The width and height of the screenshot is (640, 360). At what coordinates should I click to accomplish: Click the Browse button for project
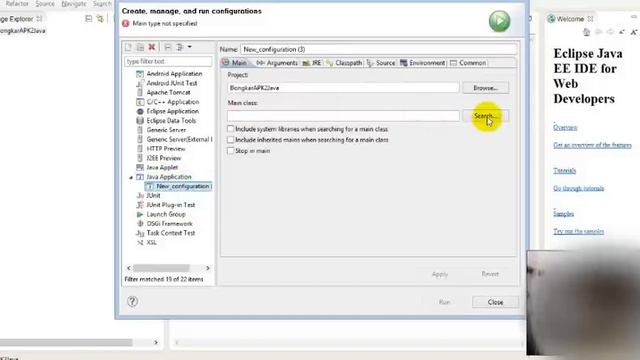486,88
